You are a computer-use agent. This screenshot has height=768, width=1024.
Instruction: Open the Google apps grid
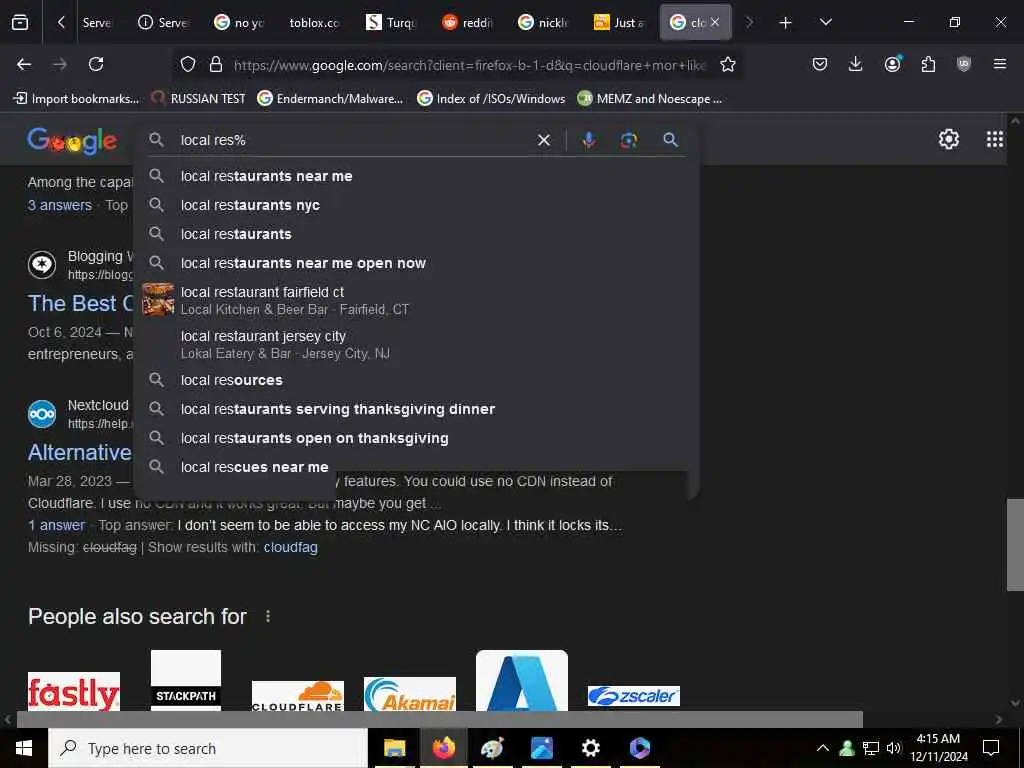pyautogui.click(x=995, y=139)
